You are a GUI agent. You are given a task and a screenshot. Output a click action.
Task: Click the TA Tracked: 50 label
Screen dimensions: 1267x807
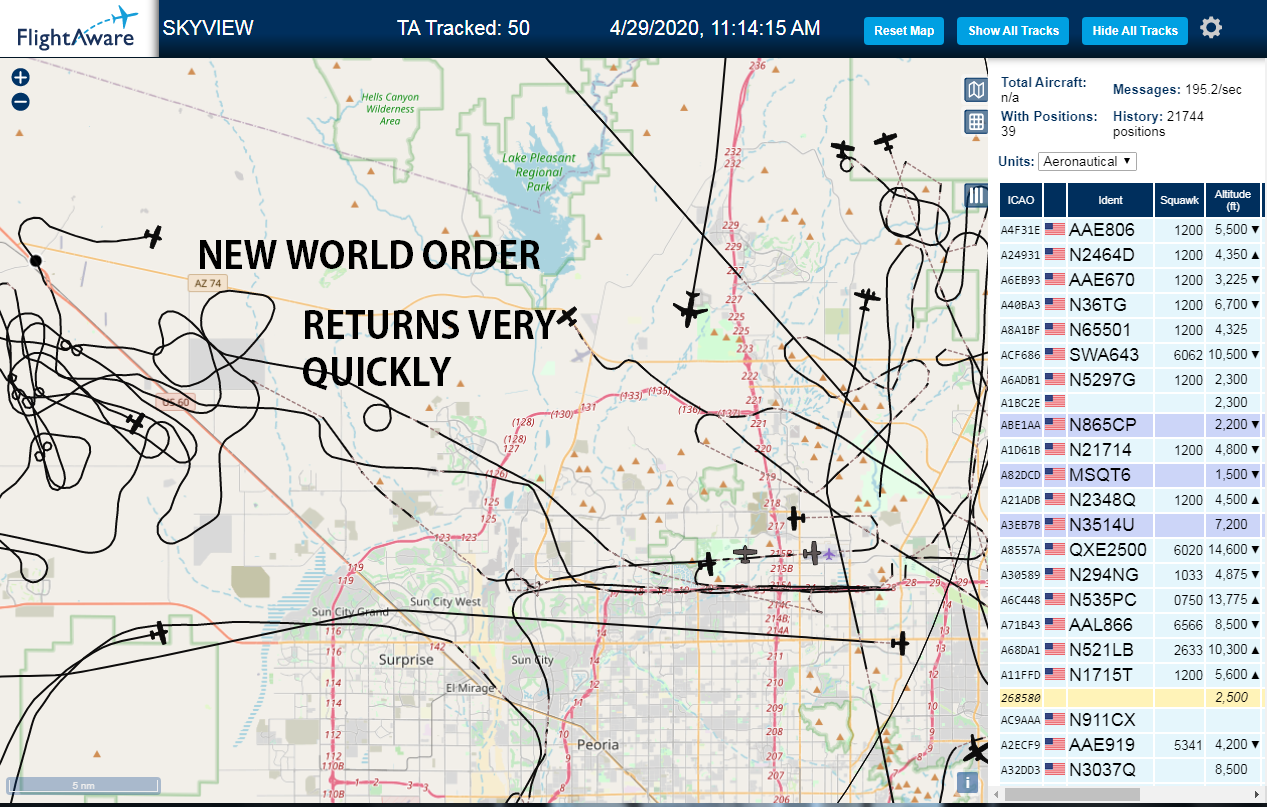(463, 28)
